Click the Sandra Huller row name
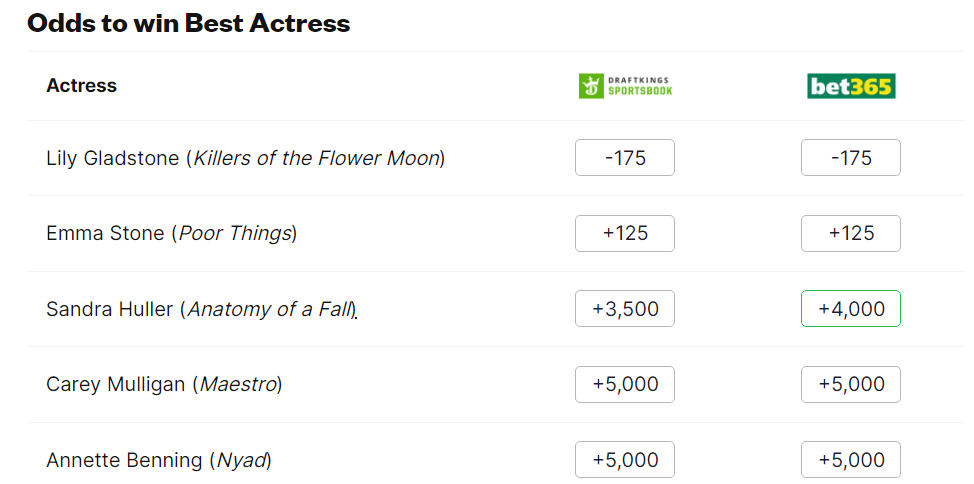Viewport: 974px width, 484px height. tap(110, 309)
